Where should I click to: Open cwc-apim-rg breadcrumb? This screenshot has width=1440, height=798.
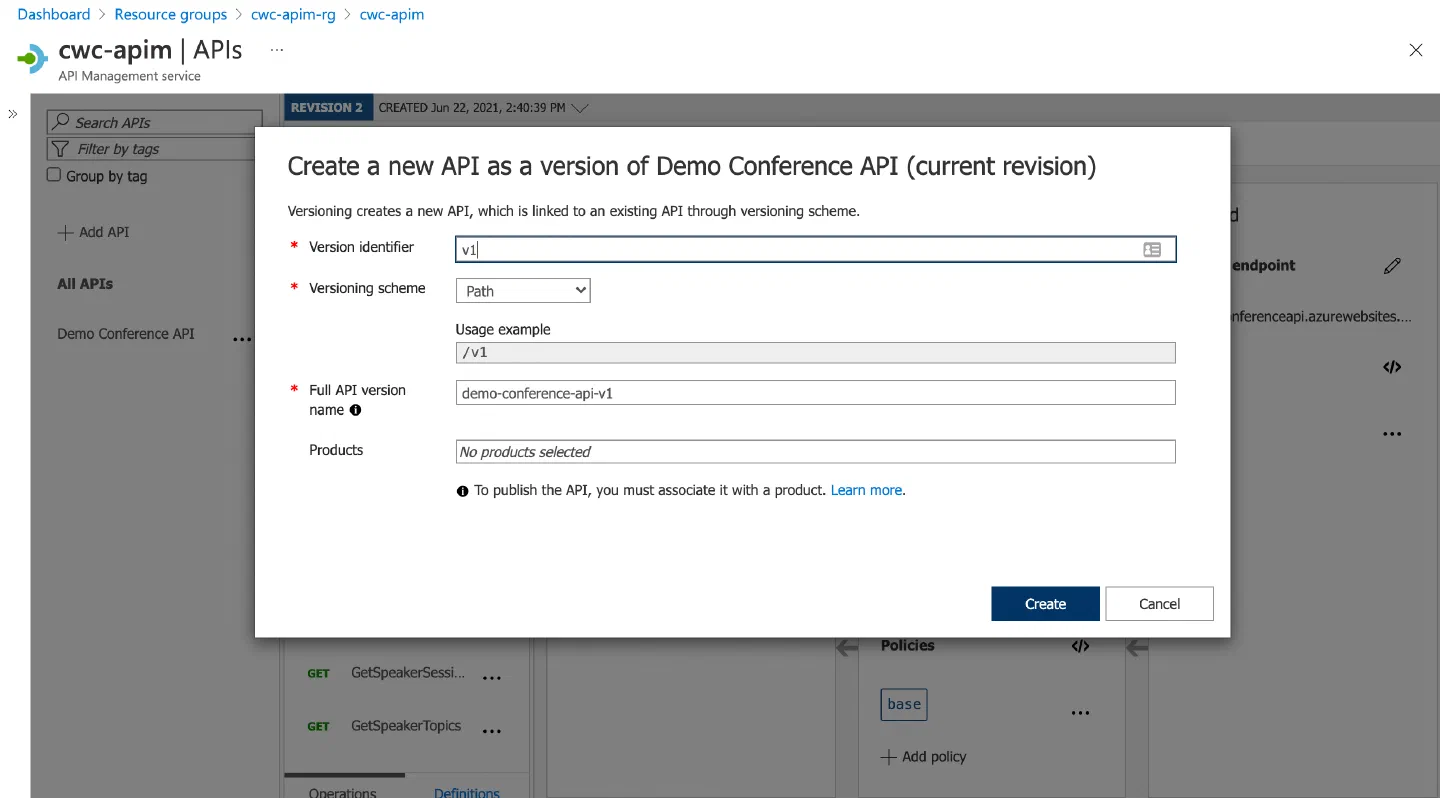[293, 15]
